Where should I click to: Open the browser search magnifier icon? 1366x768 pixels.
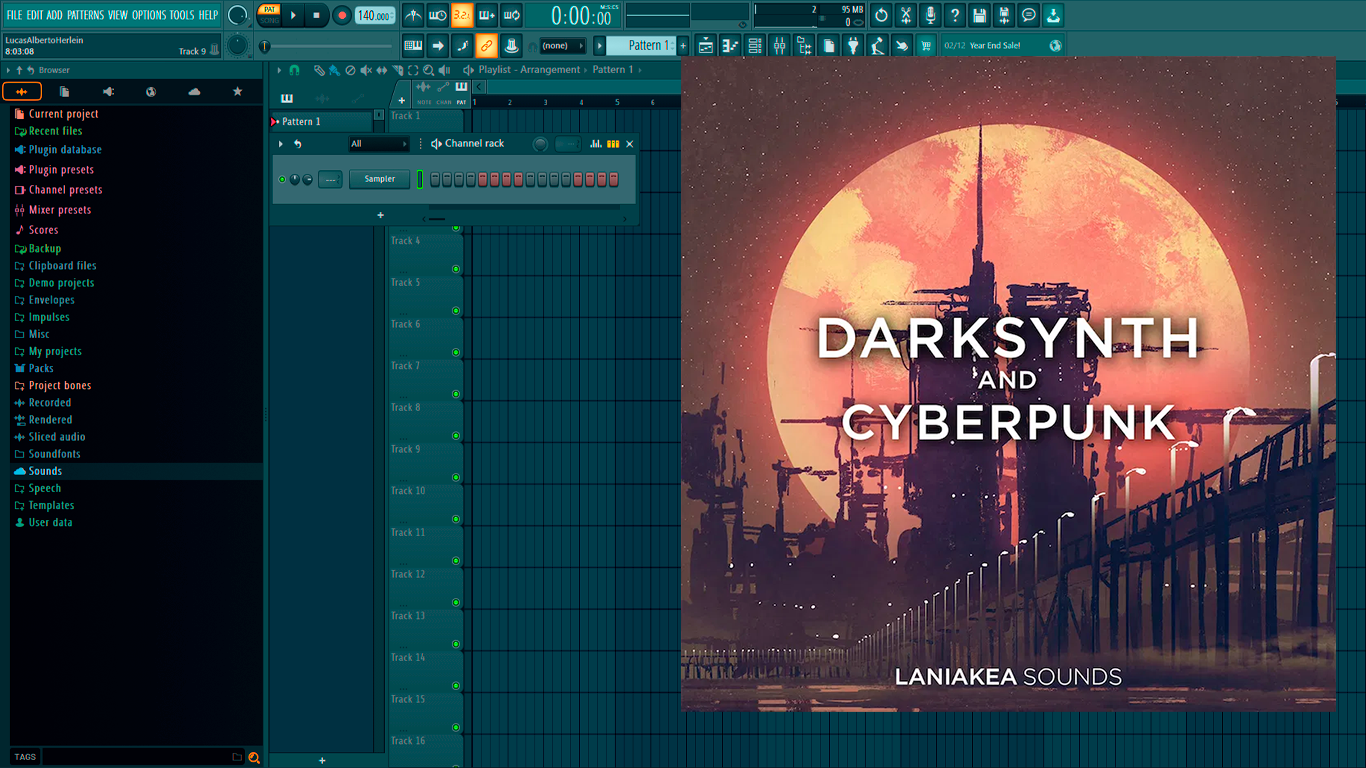point(254,757)
